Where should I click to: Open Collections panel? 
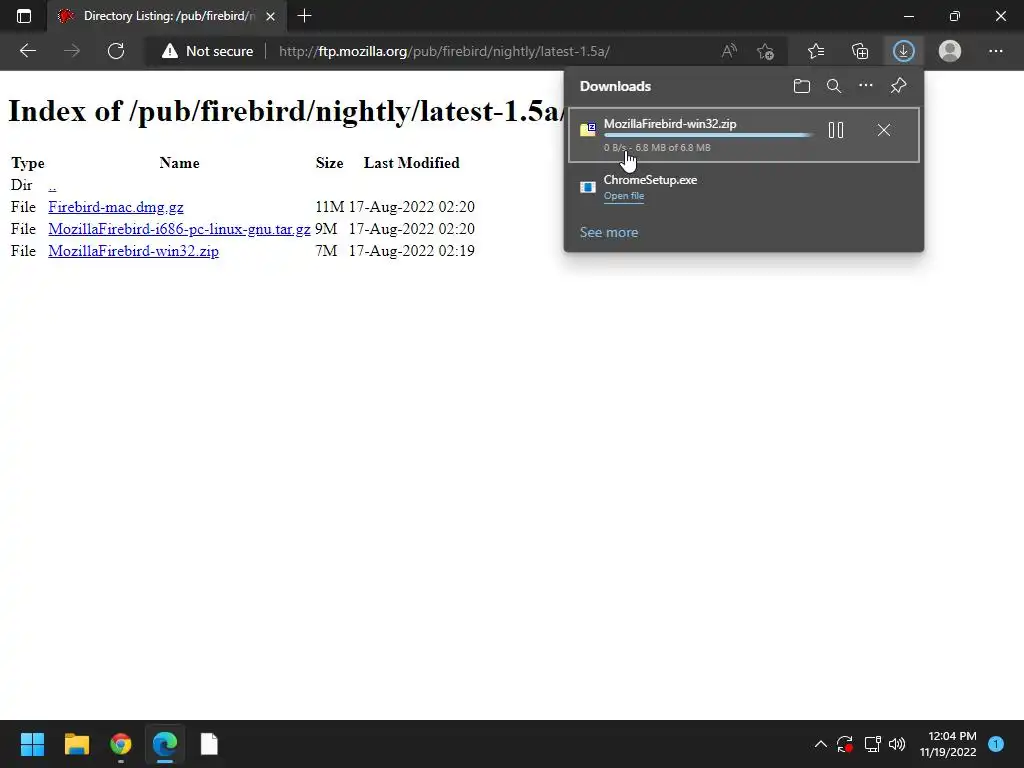[x=860, y=51]
